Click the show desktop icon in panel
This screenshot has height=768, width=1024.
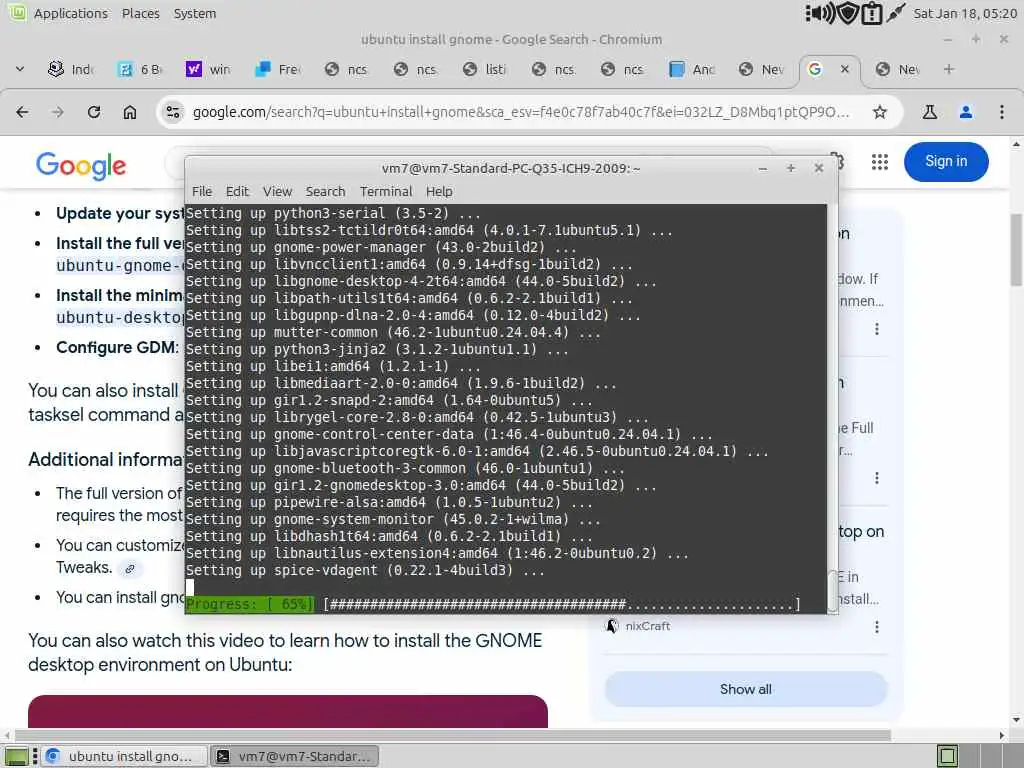point(16,756)
